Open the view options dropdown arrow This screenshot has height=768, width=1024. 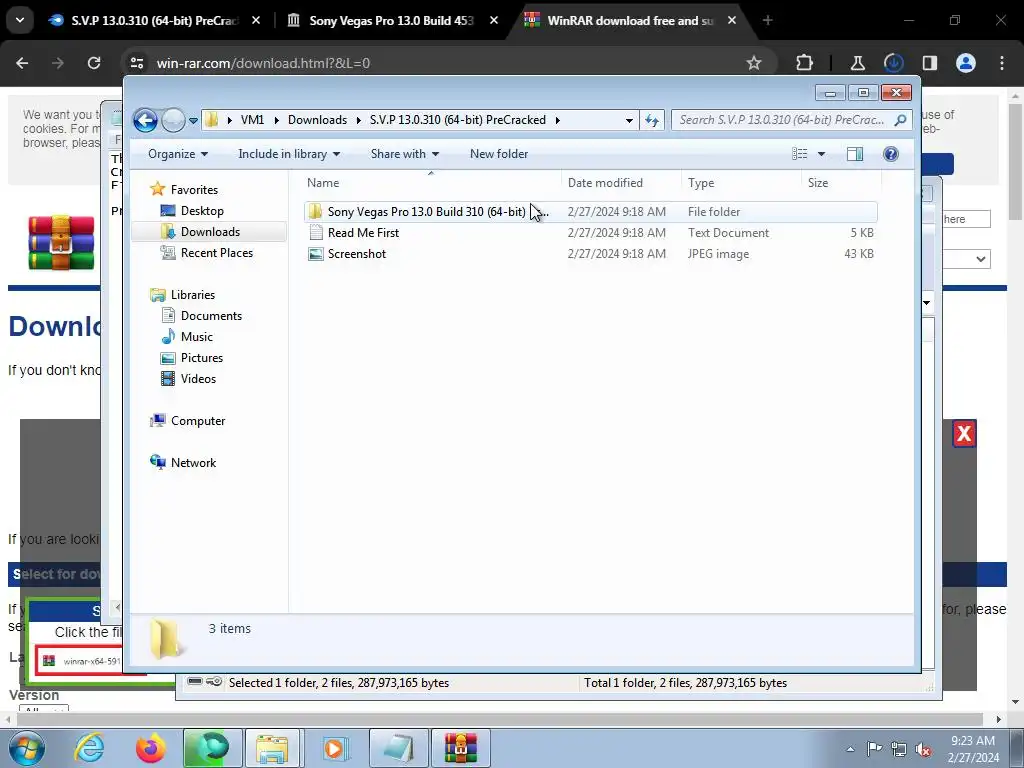[822, 154]
